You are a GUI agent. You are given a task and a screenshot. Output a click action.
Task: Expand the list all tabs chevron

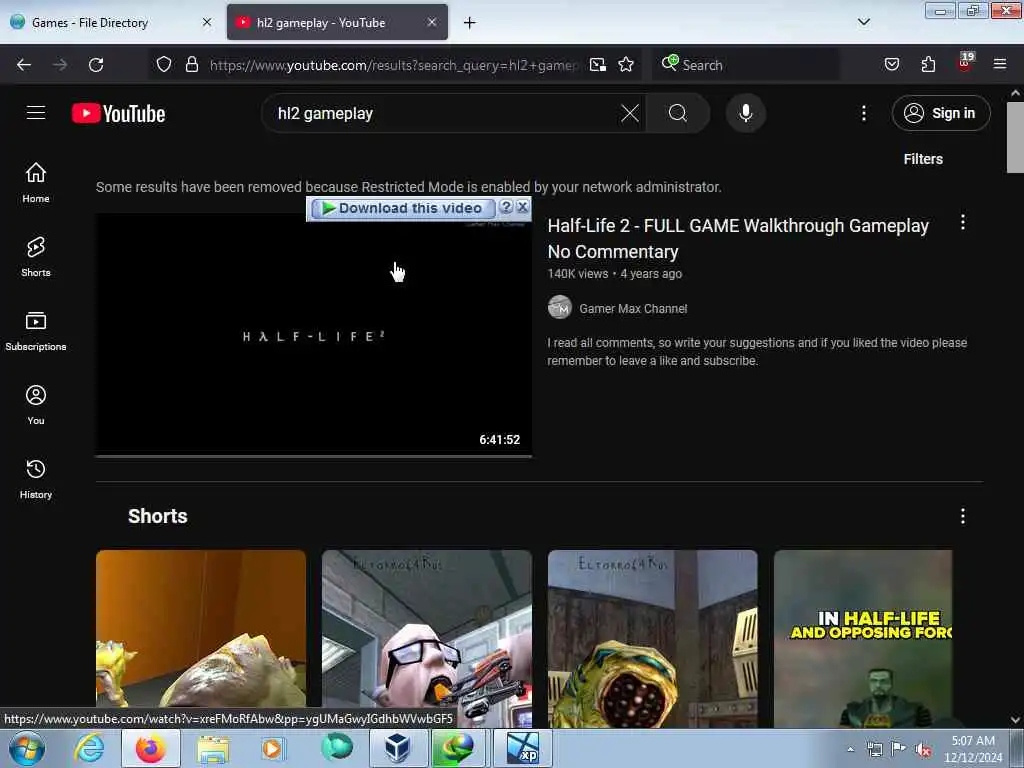coord(863,22)
